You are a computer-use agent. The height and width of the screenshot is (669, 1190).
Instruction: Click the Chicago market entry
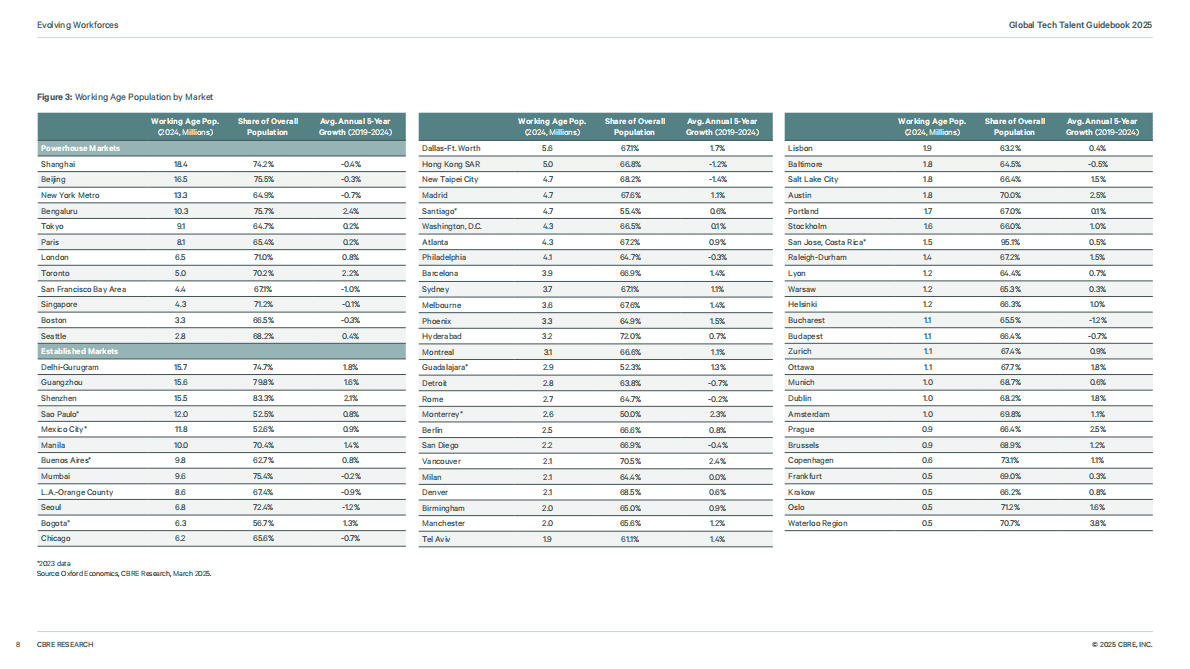coord(55,539)
